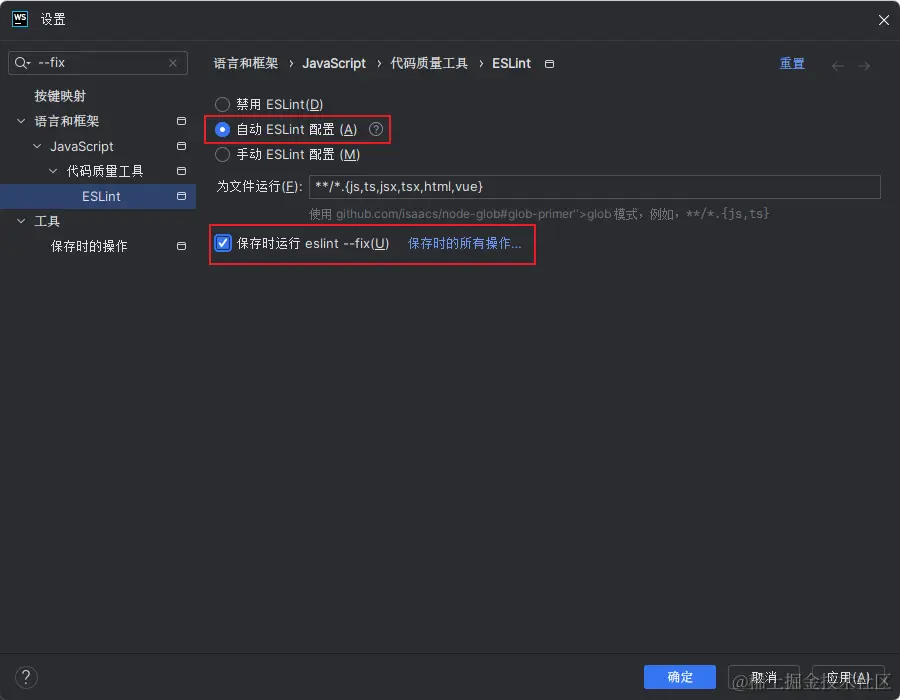Image resolution: width=900 pixels, height=700 pixels.
Task: Select 工具 in settings tree
Action: click(47, 221)
